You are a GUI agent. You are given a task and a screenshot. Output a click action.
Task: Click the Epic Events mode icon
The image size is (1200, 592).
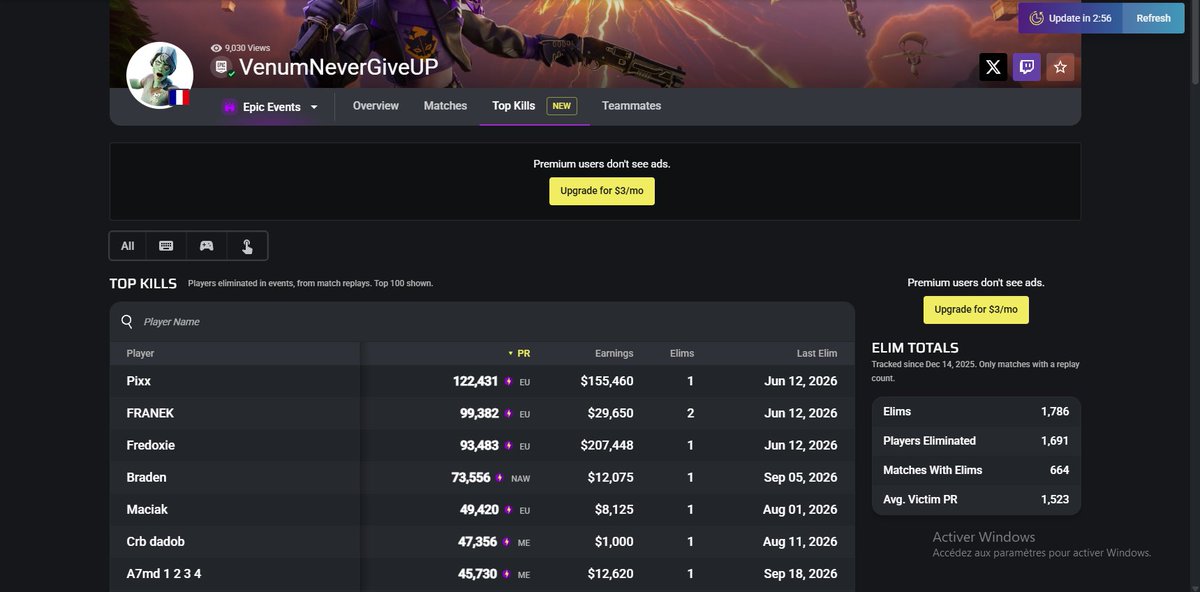pyautogui.click(x=229, y=107)
